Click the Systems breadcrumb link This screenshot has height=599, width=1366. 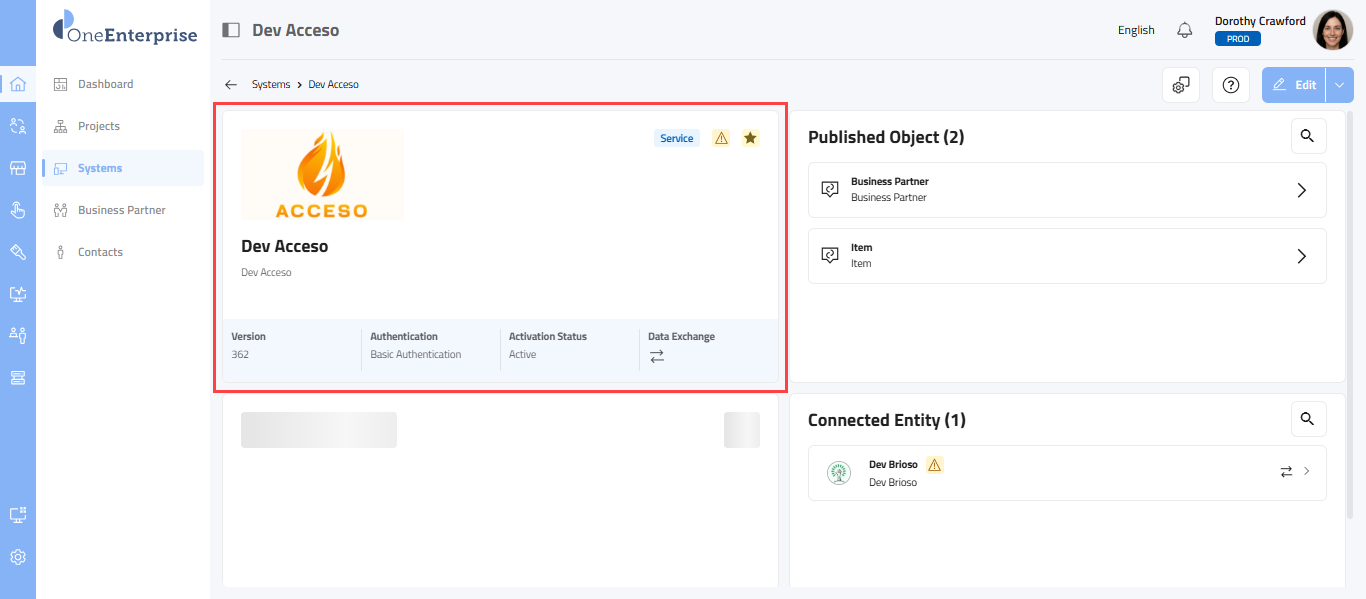click(271, 85)
